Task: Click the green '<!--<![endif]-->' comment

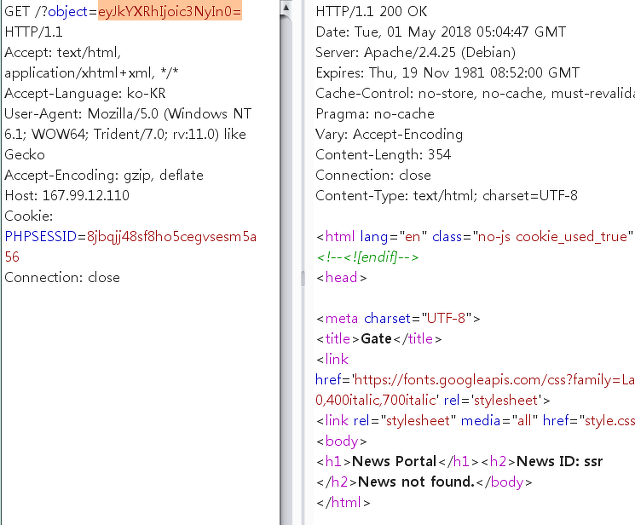Action: pos(367,257)
